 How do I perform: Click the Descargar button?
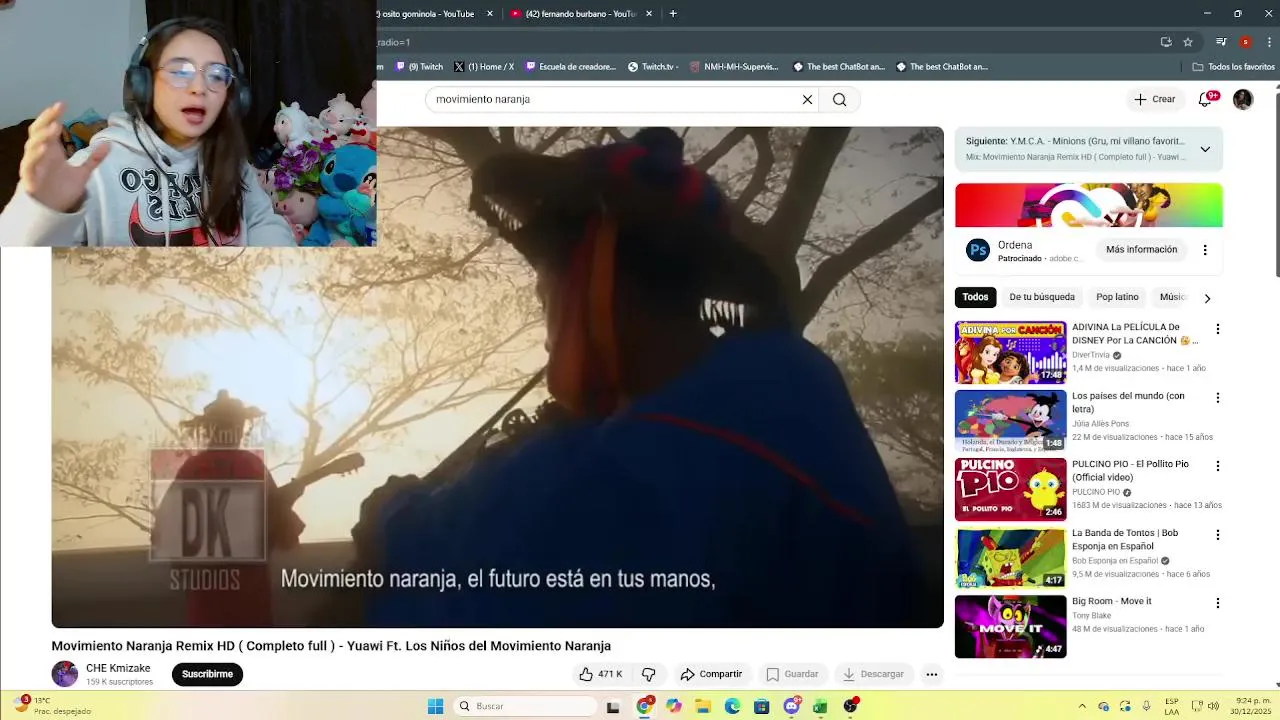click(x=873, y=674)
